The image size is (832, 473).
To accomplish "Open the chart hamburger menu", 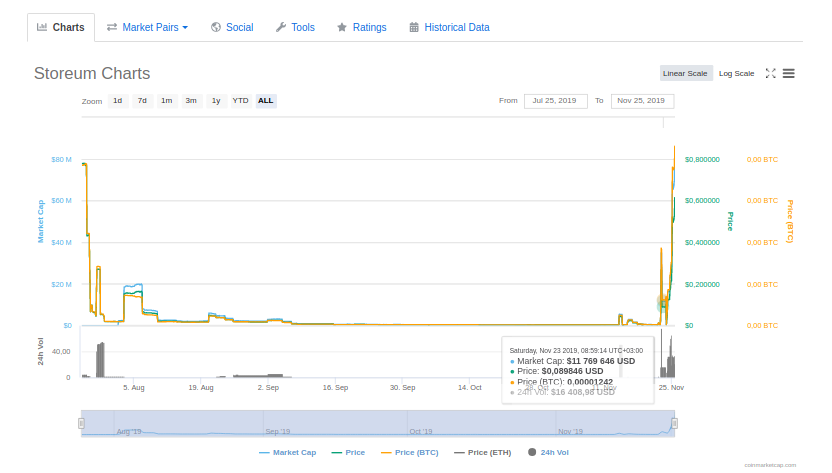I will pyautogui.click(x=788, y=73).
